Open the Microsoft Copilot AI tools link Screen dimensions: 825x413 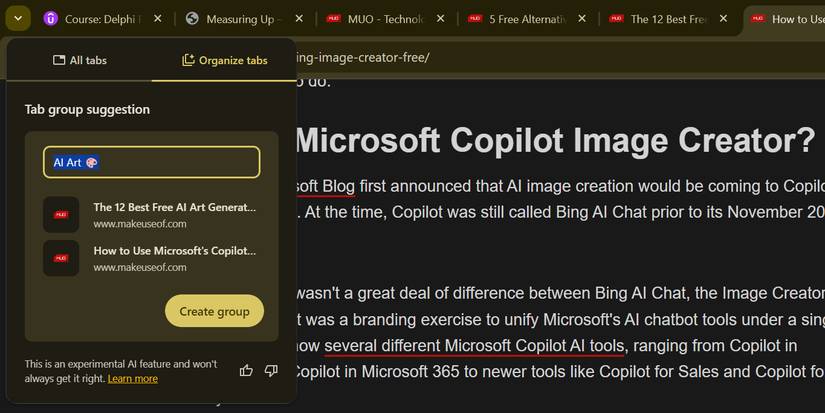point(474,346)
